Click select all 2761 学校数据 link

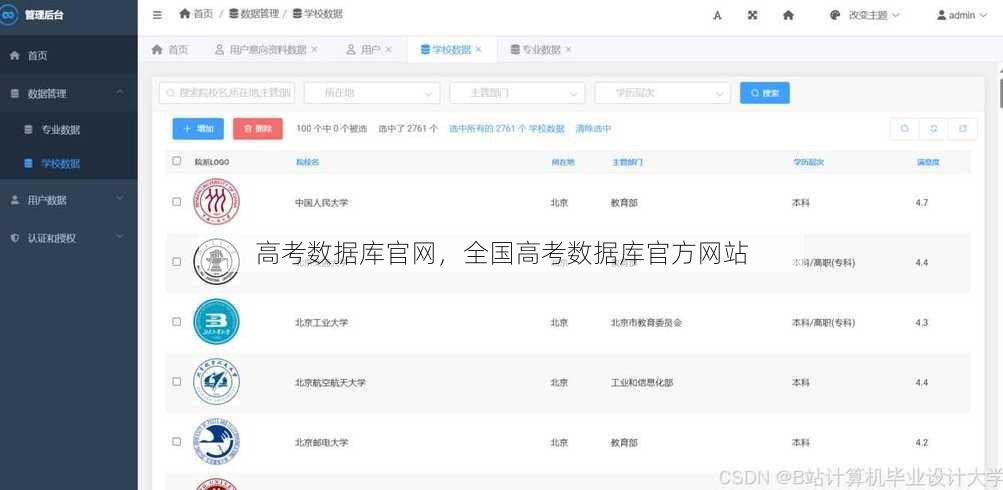click(507, 129)
